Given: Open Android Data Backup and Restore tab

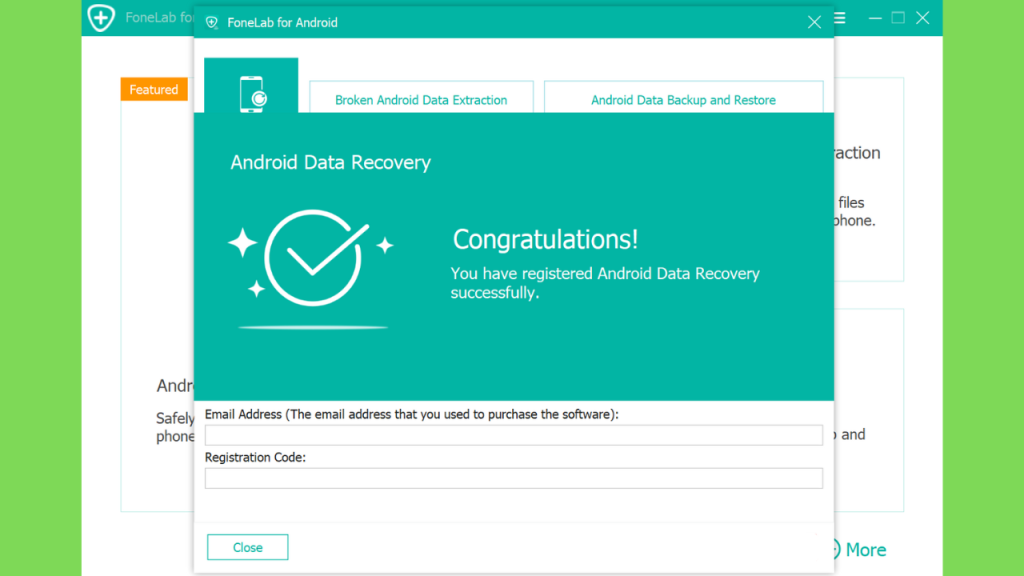Looking at the screenshot, I should pos(684,97).
